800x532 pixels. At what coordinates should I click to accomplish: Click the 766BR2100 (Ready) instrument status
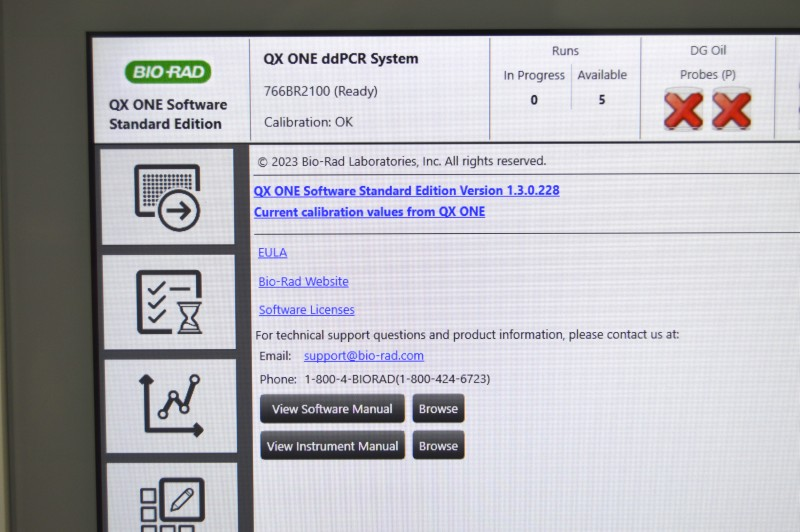pos(321,91)
